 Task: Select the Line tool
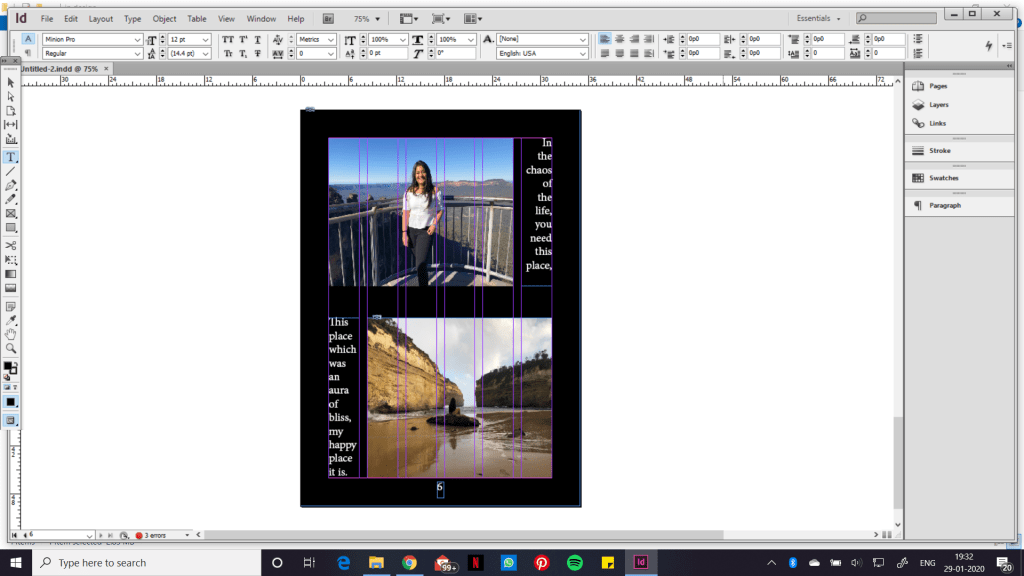[11, 171]
